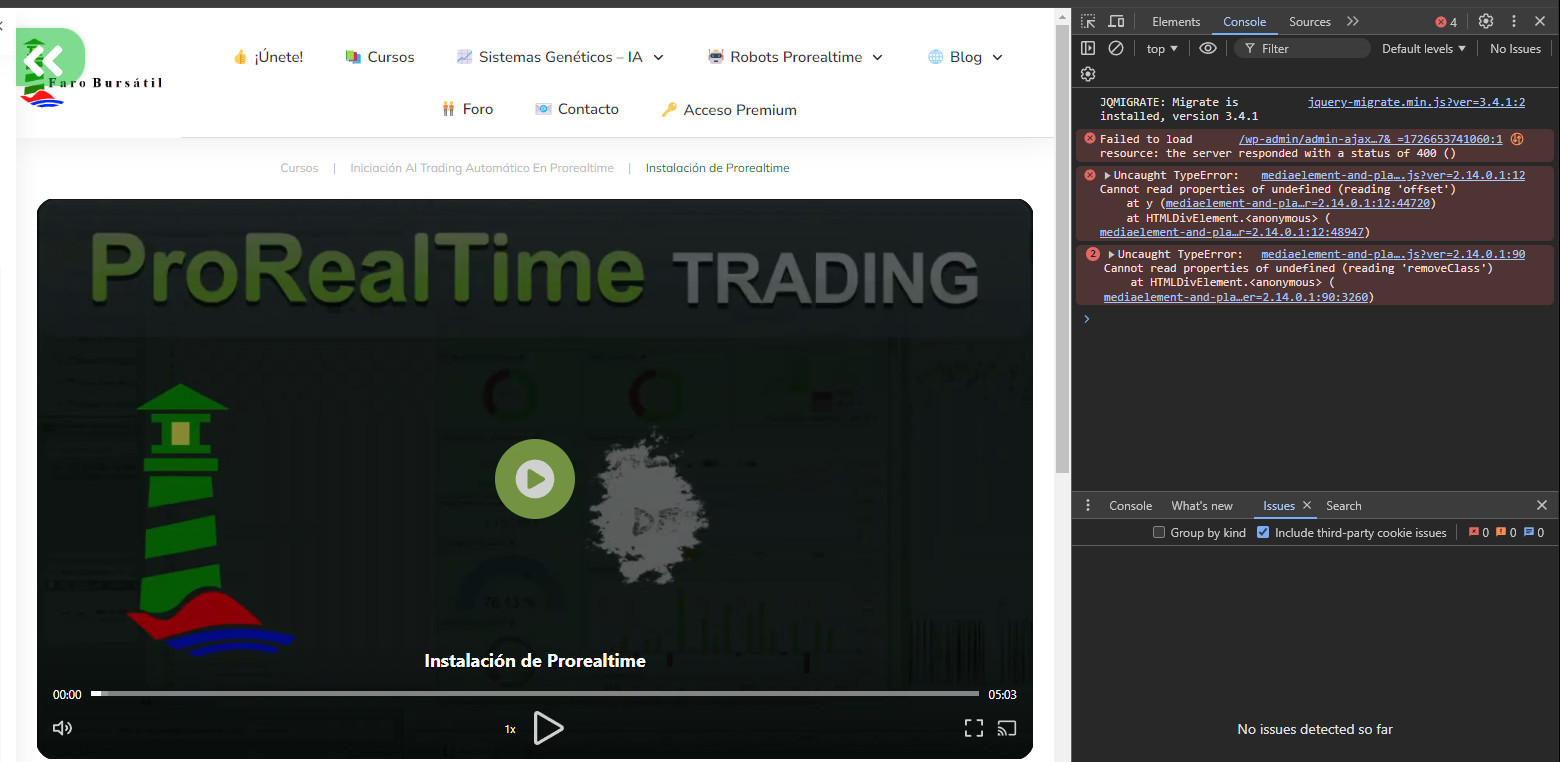Open the drawer Console tab
Screen dimensions: 1560x762
(x=1131, y=505)
